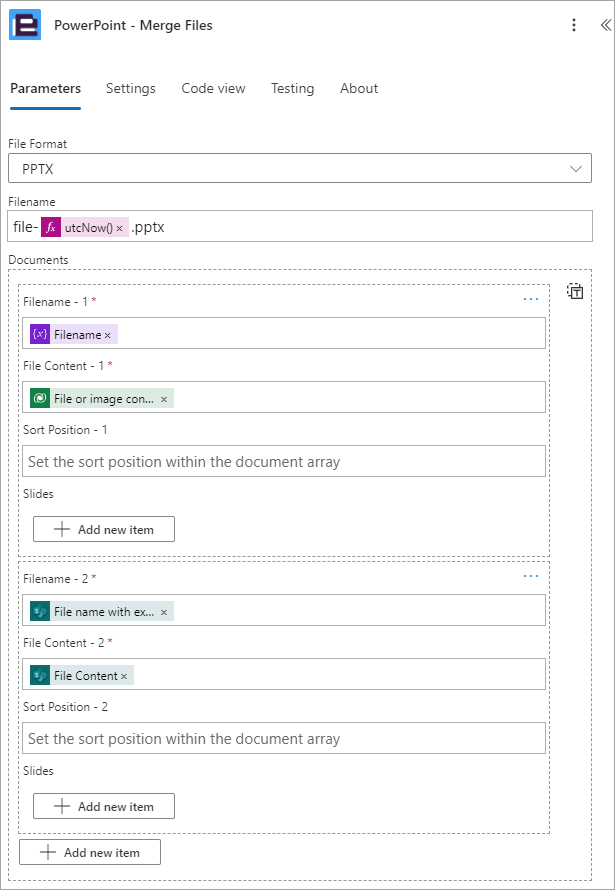Screen dimensions: 615x890
Task: Expand the File Format PPTX dropdown
Action: [x=300, y=168]
